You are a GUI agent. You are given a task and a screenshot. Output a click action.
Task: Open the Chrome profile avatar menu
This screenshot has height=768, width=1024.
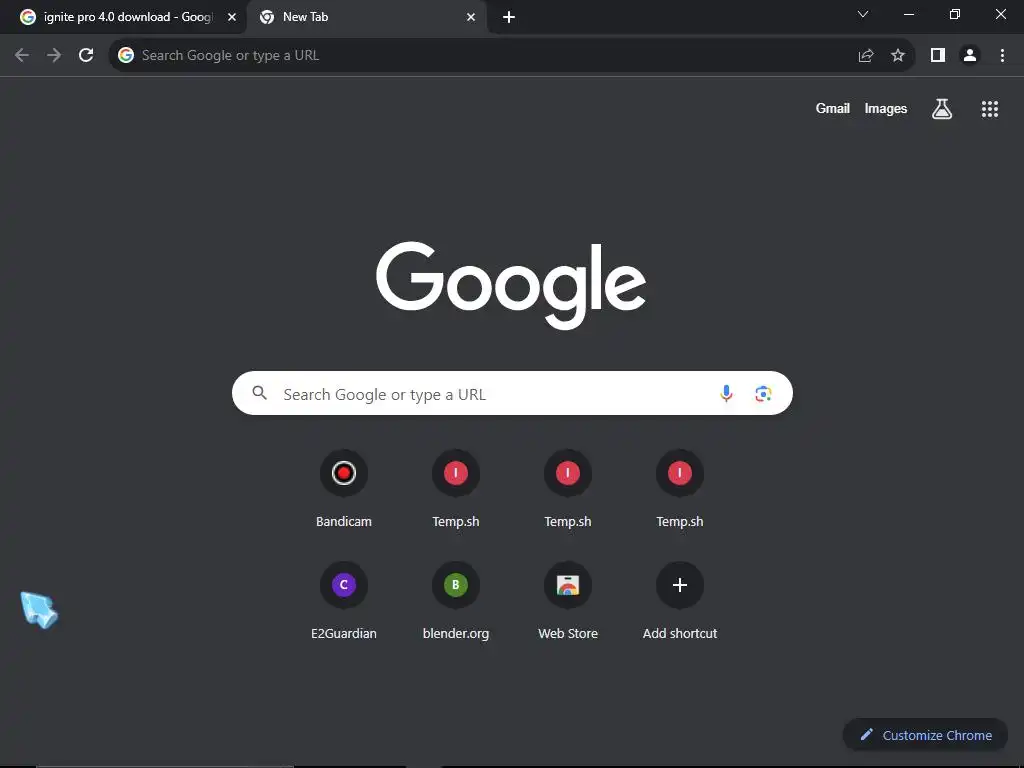point(970,56)
